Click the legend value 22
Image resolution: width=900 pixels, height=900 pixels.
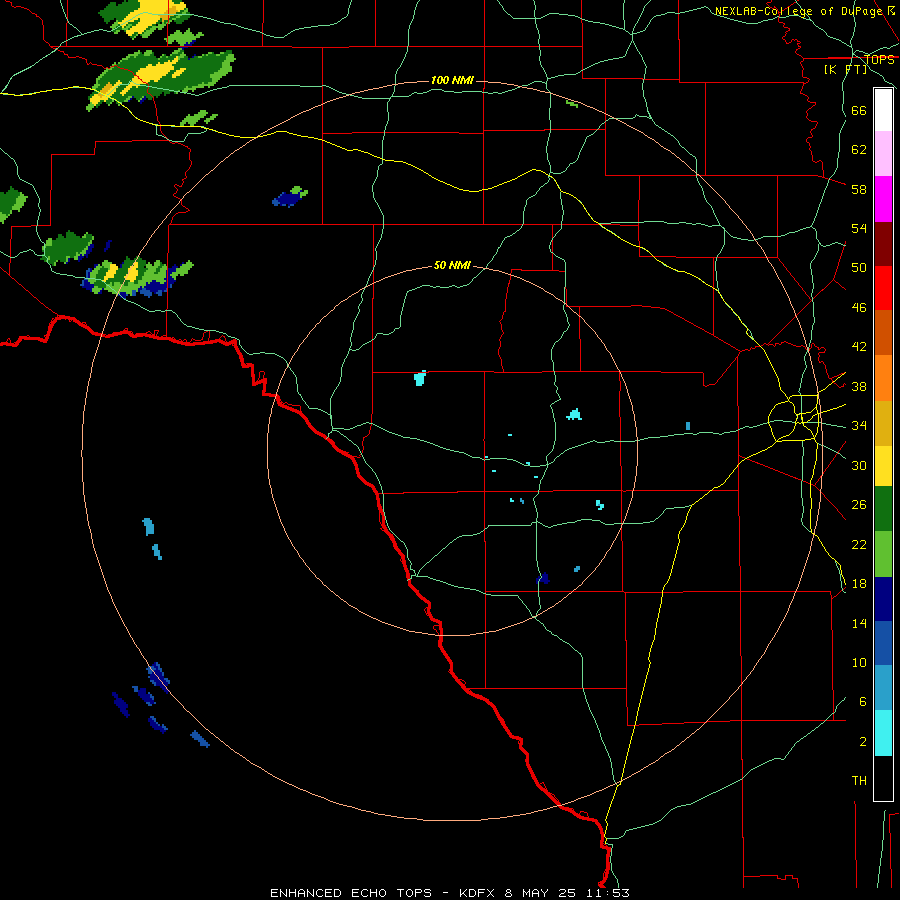coord(859,544)
